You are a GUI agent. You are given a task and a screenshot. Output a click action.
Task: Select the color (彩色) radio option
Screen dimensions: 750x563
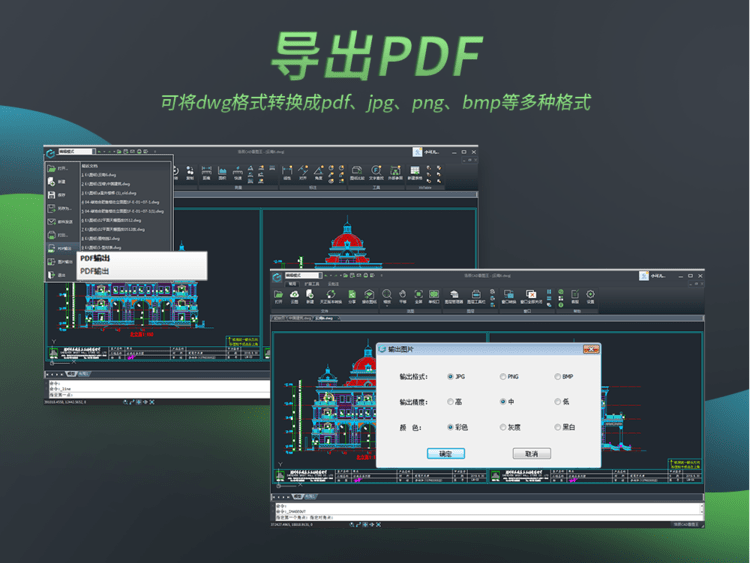(450, 427)
